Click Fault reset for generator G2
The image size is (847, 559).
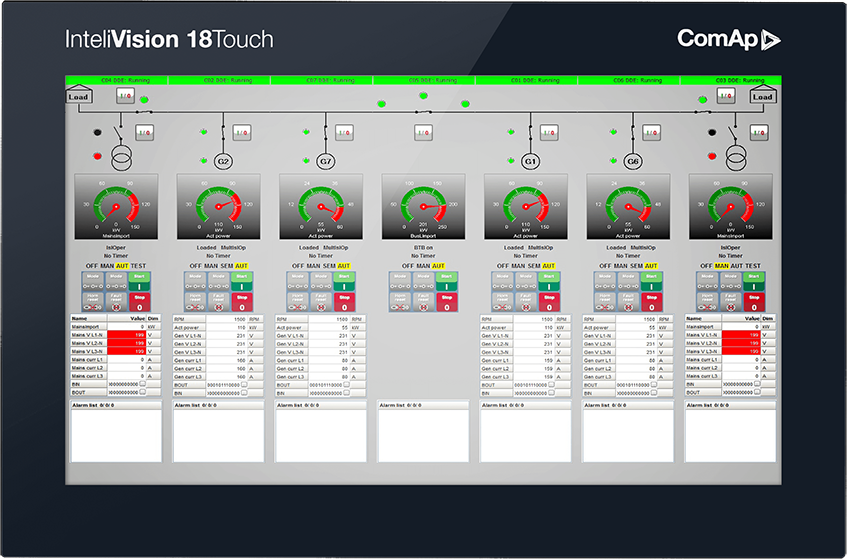218,302
